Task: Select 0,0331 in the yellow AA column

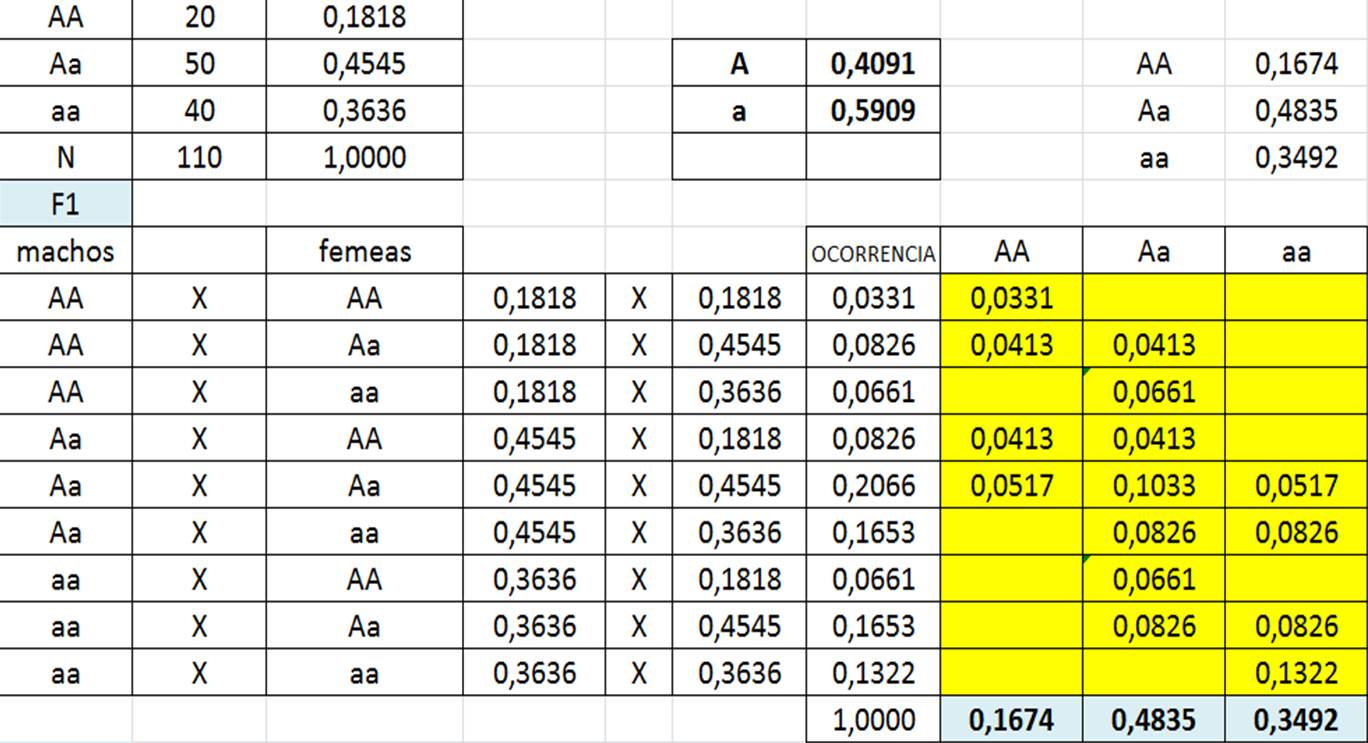Action: pyautogui.click(x=1012, y=298)
